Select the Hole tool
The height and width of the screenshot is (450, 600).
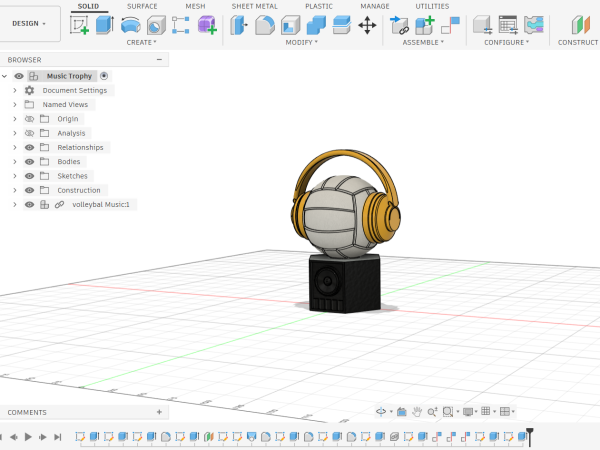pyautogui.click(x=156, y=25)
